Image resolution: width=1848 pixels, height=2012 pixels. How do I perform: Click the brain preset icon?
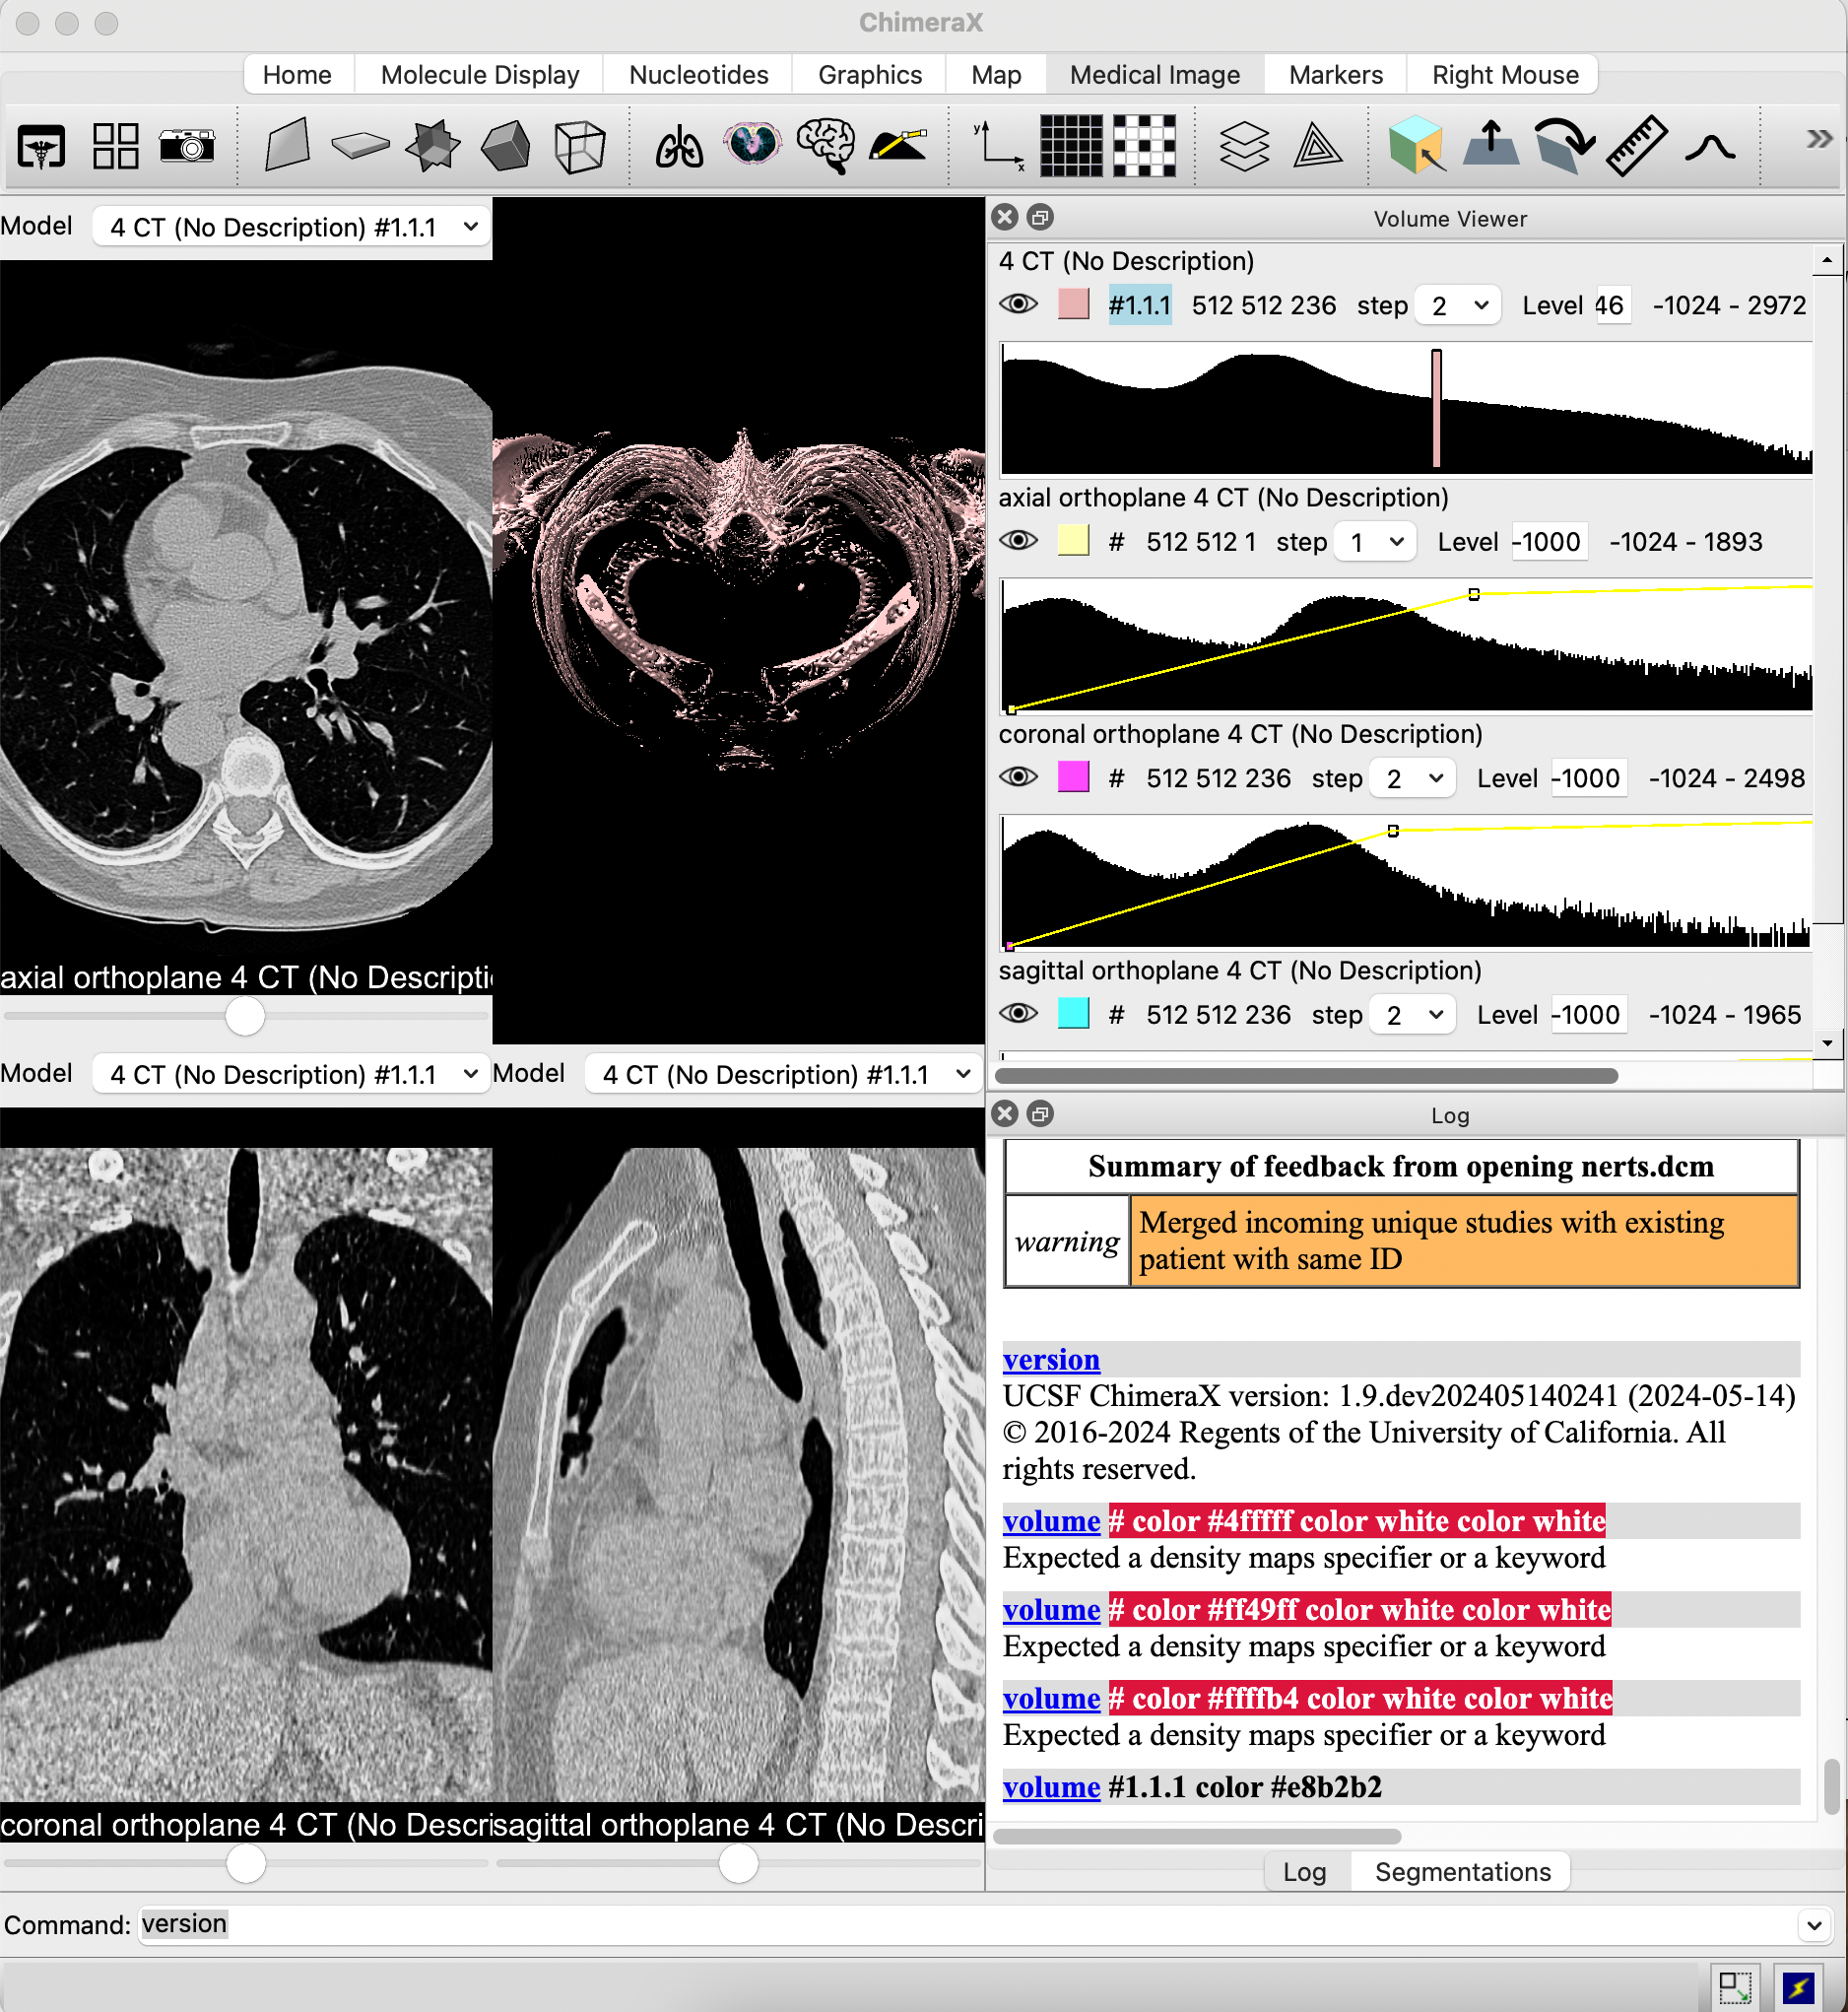825,147
